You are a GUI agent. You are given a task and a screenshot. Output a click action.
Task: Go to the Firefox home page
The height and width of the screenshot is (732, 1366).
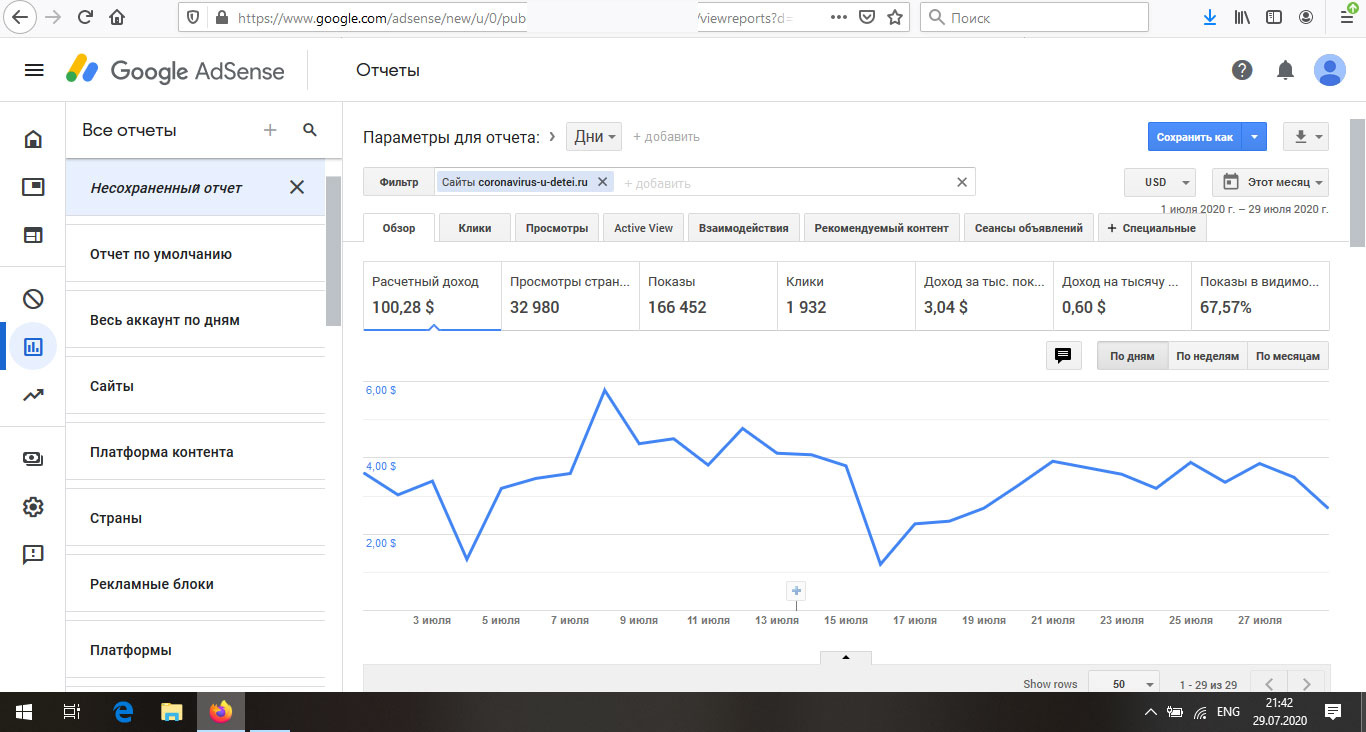(x=117, y=17)
